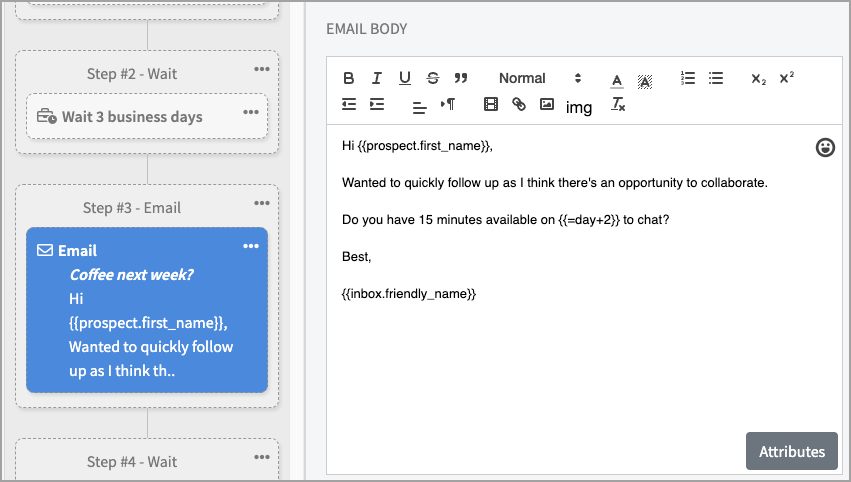Insert a numbered list

tap(688, 78)
